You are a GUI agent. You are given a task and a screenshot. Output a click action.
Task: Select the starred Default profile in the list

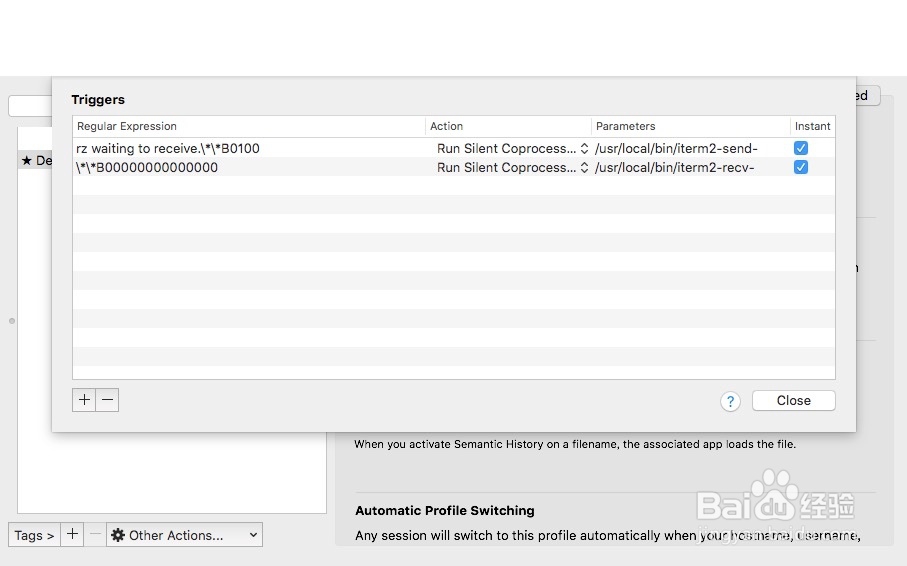[x=36, y=160]
